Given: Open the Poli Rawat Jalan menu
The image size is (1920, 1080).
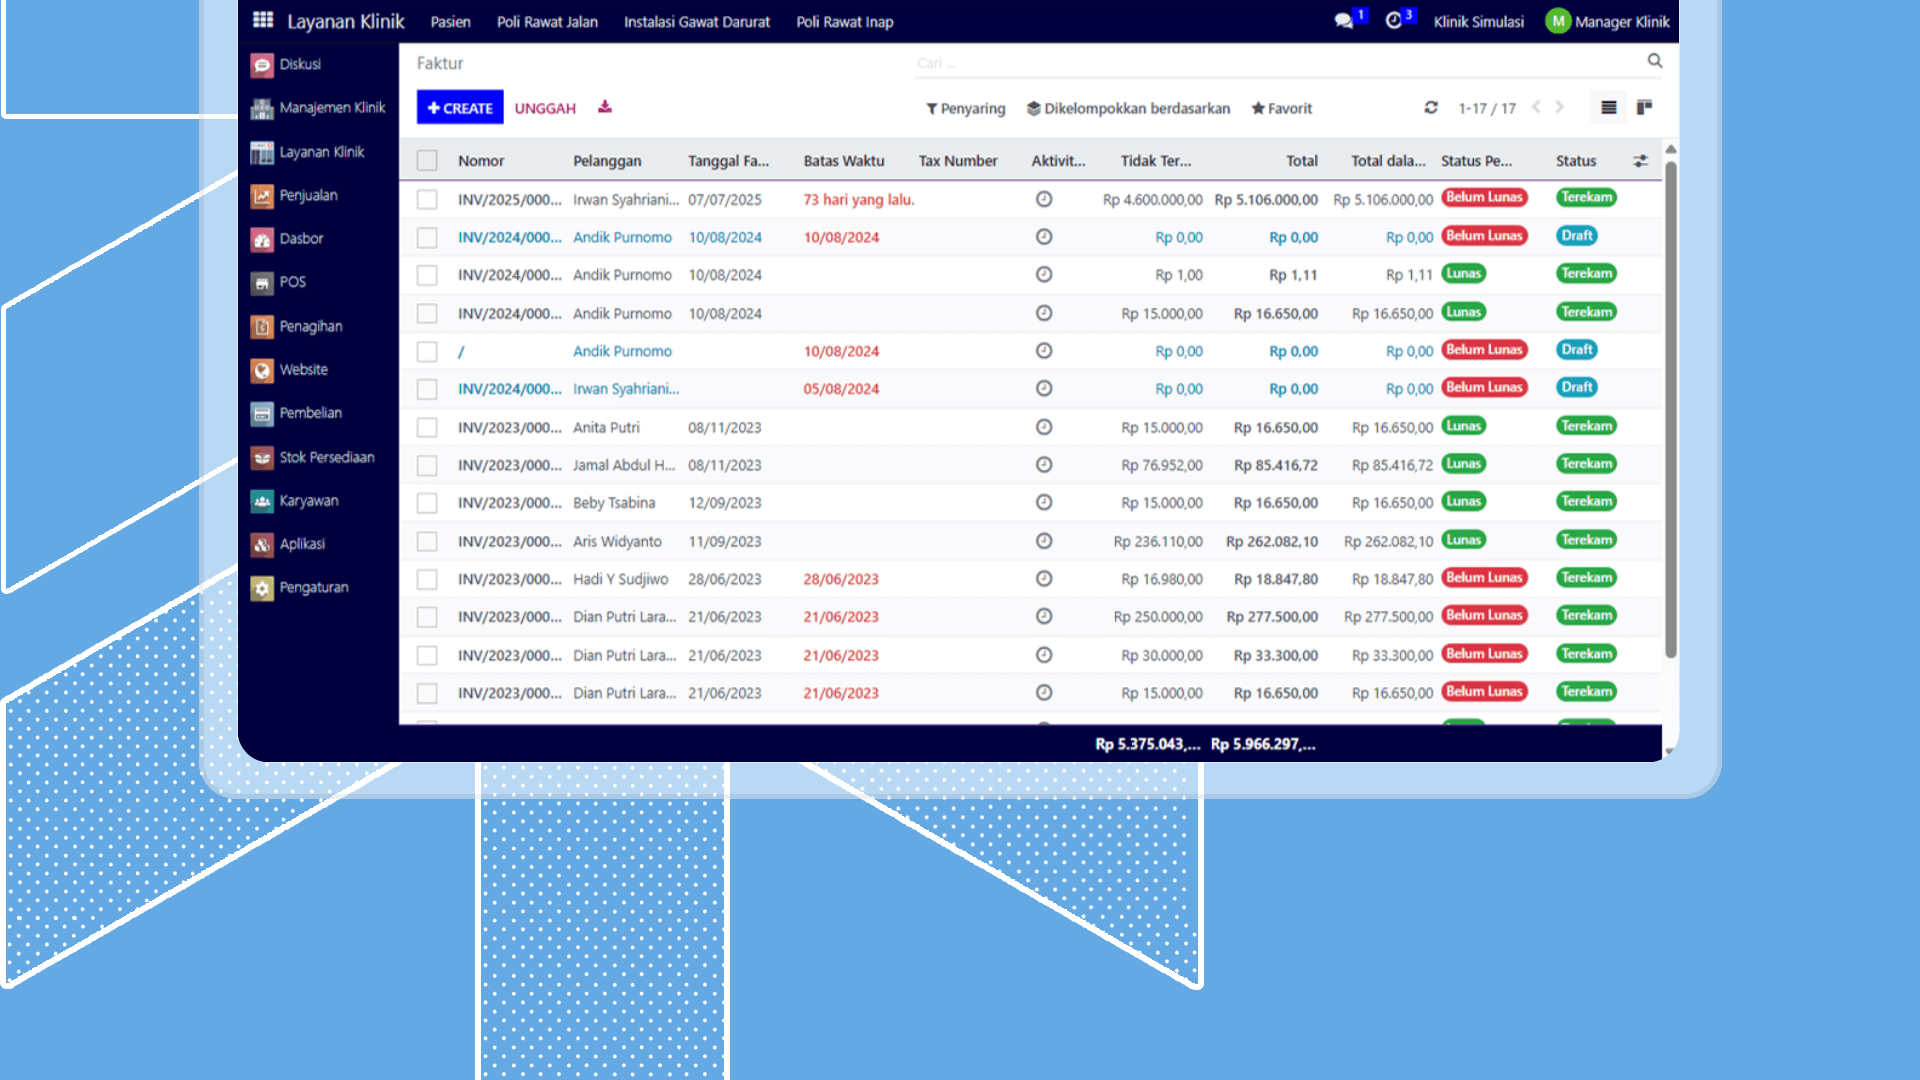Looking at the screenshot, I should tap(547, 22).
